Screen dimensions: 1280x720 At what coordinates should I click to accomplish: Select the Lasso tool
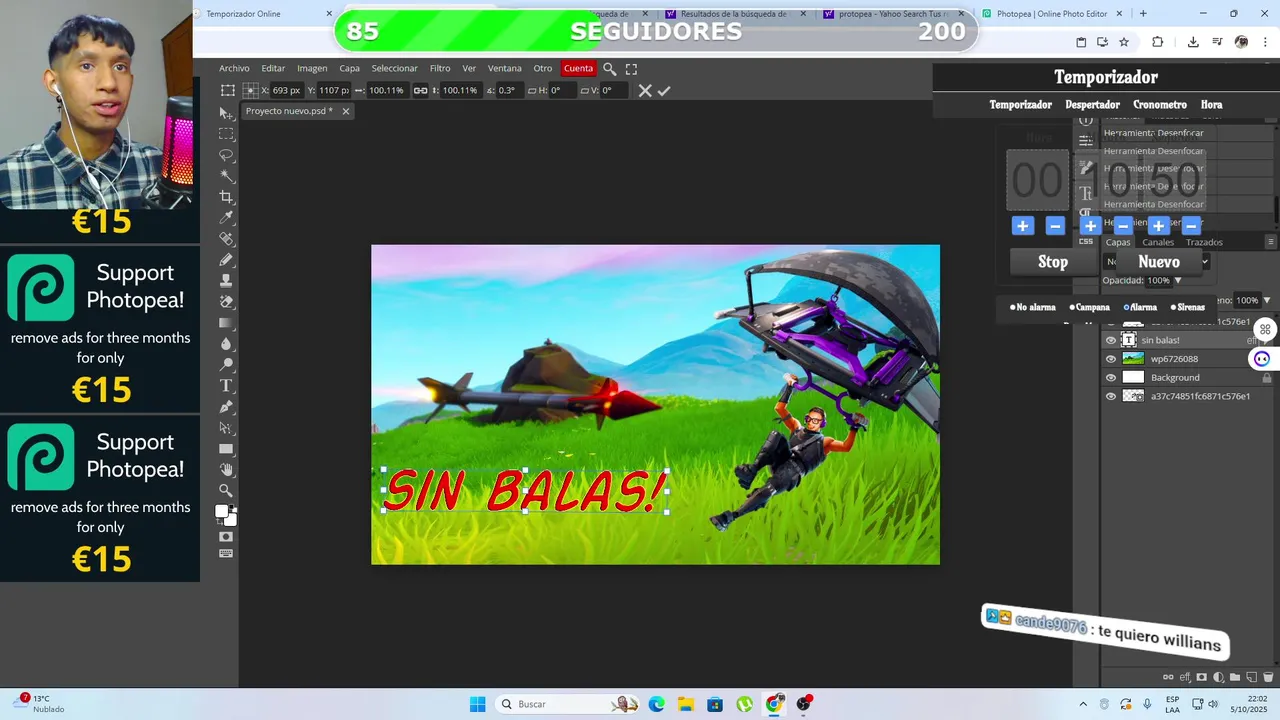pos(227,155)
